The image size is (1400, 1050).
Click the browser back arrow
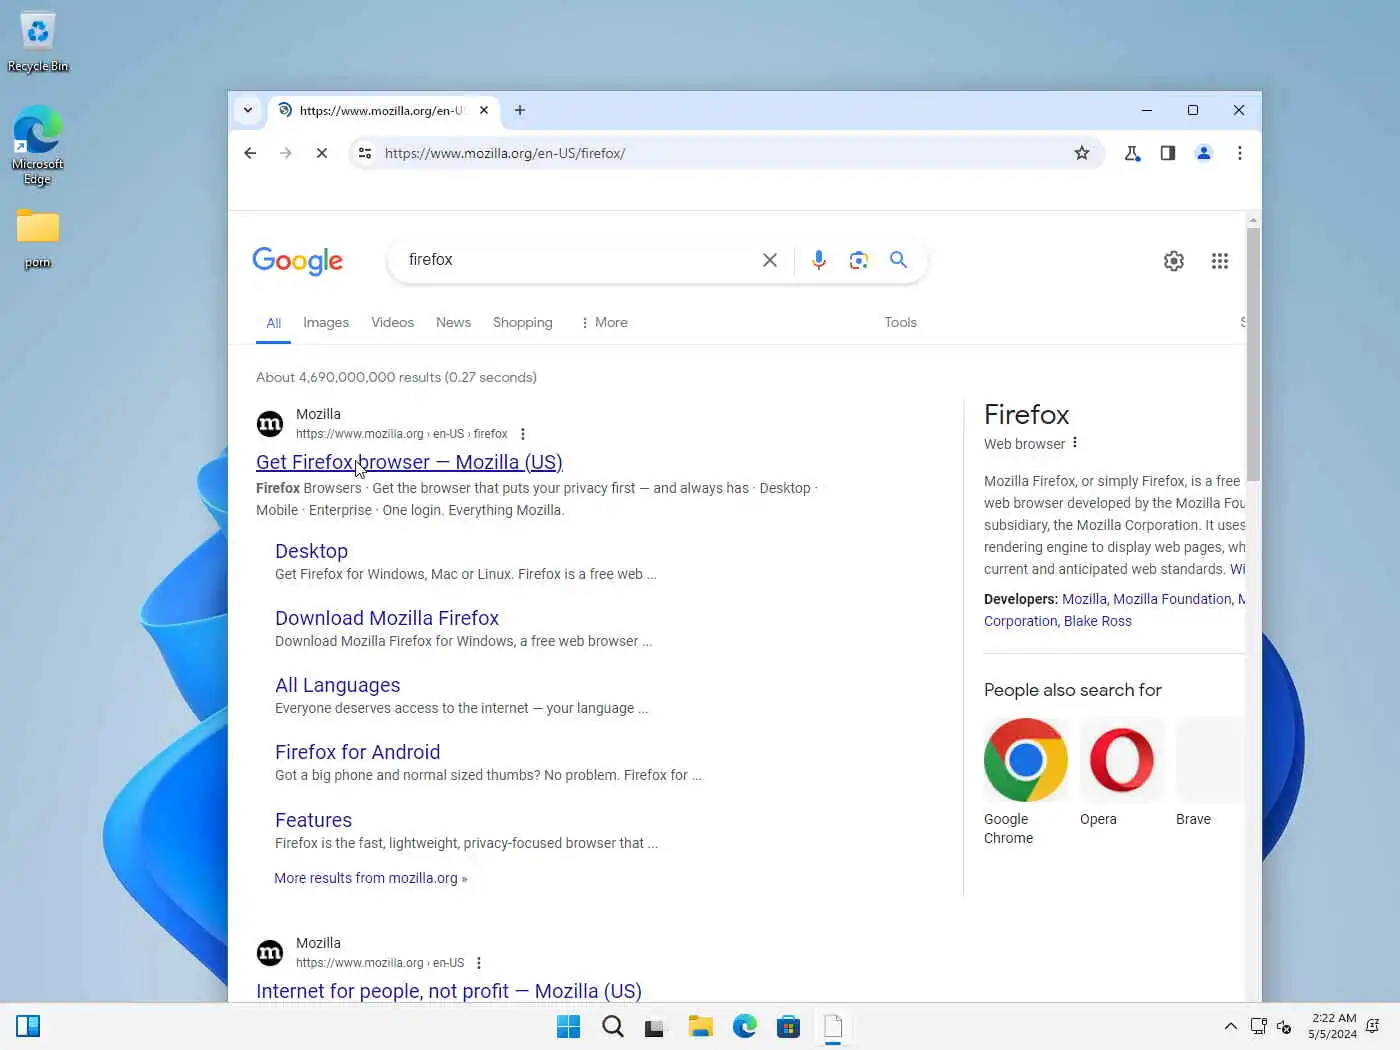click(x=250, y=153)
